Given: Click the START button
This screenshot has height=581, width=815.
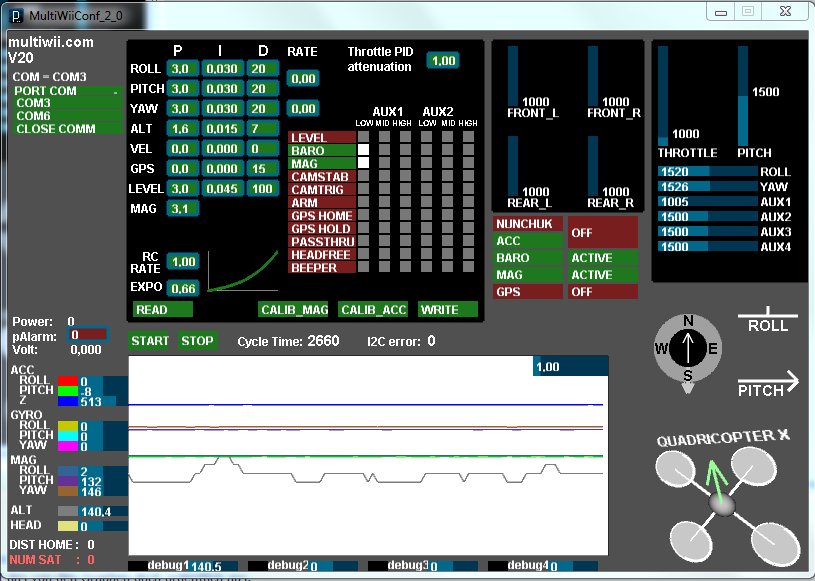Looking at the screenshot, I should tap(150, 340).
